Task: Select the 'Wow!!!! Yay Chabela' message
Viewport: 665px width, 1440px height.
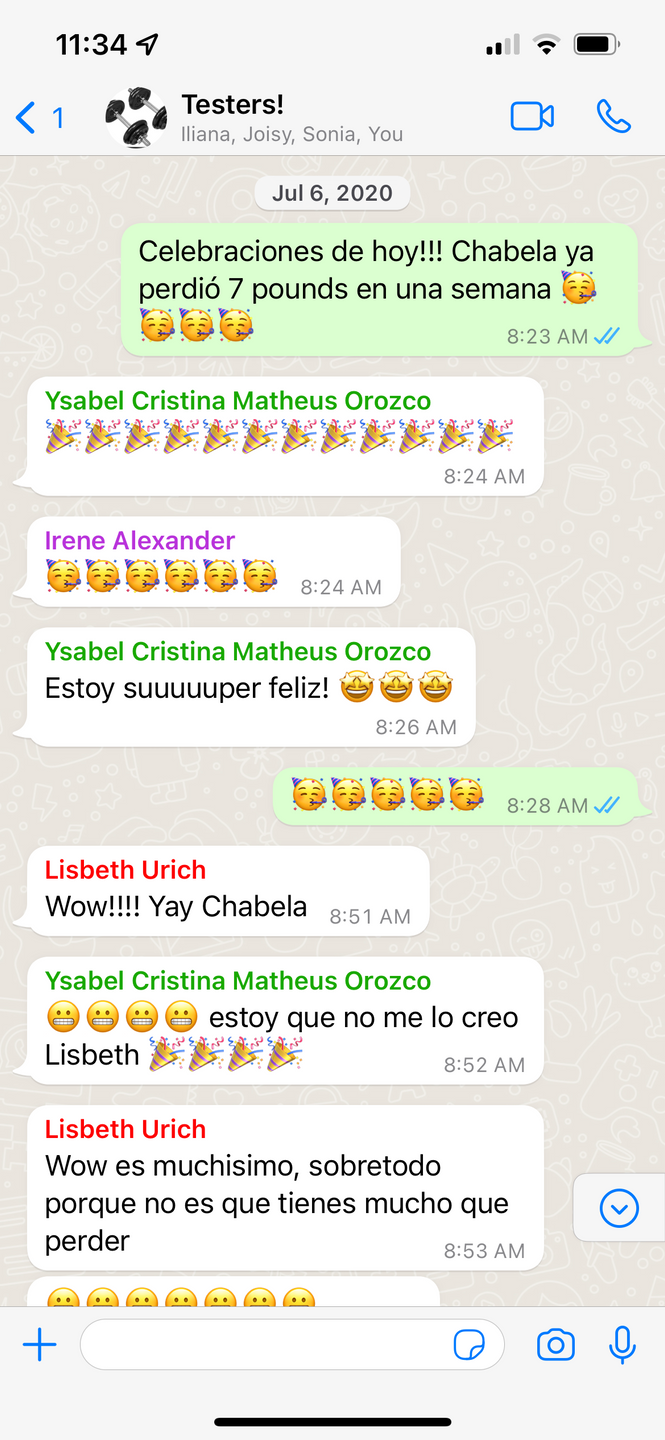Action: coord(228,891)
